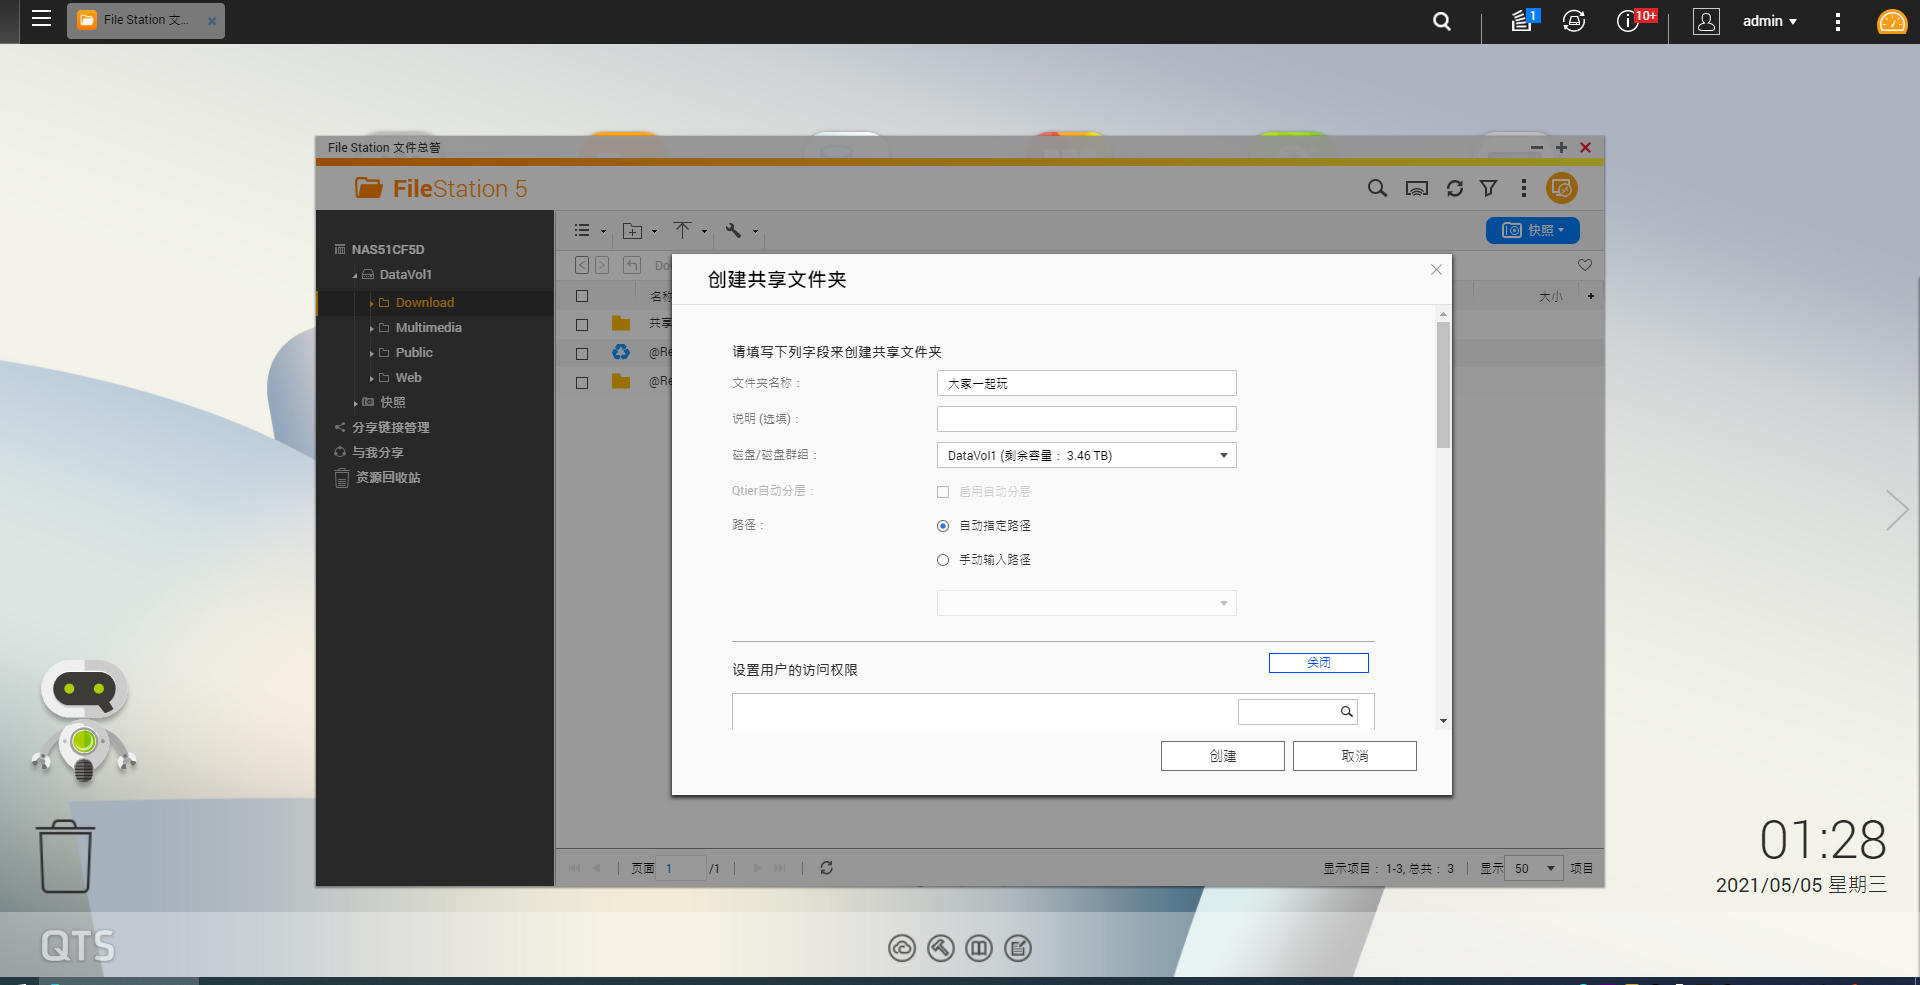Select the 自动指定路径 radio button
The image size is (1920, 985).
click(942, 526)
